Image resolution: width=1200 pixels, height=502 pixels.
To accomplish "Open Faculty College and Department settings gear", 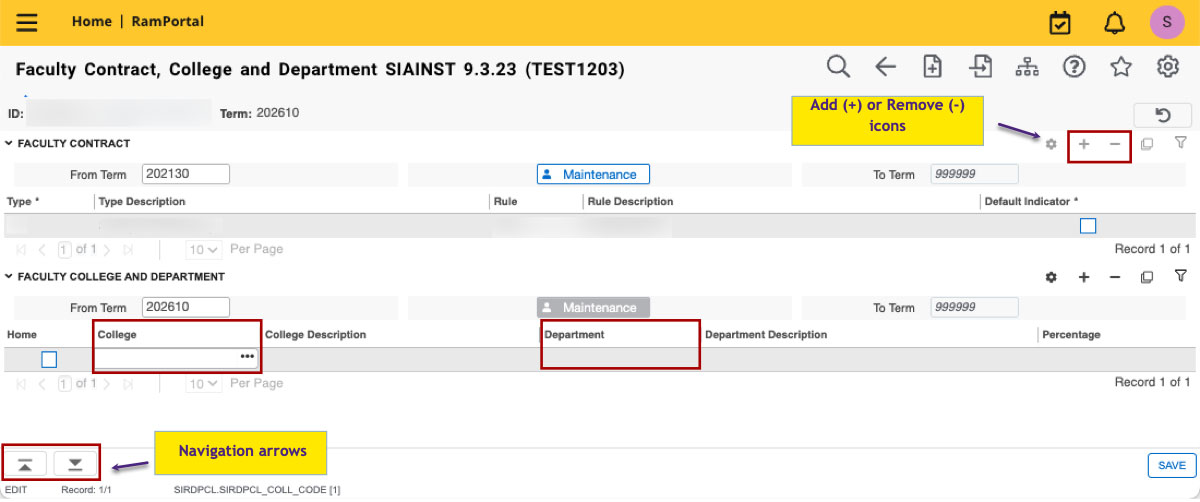I will (1051, 277).
